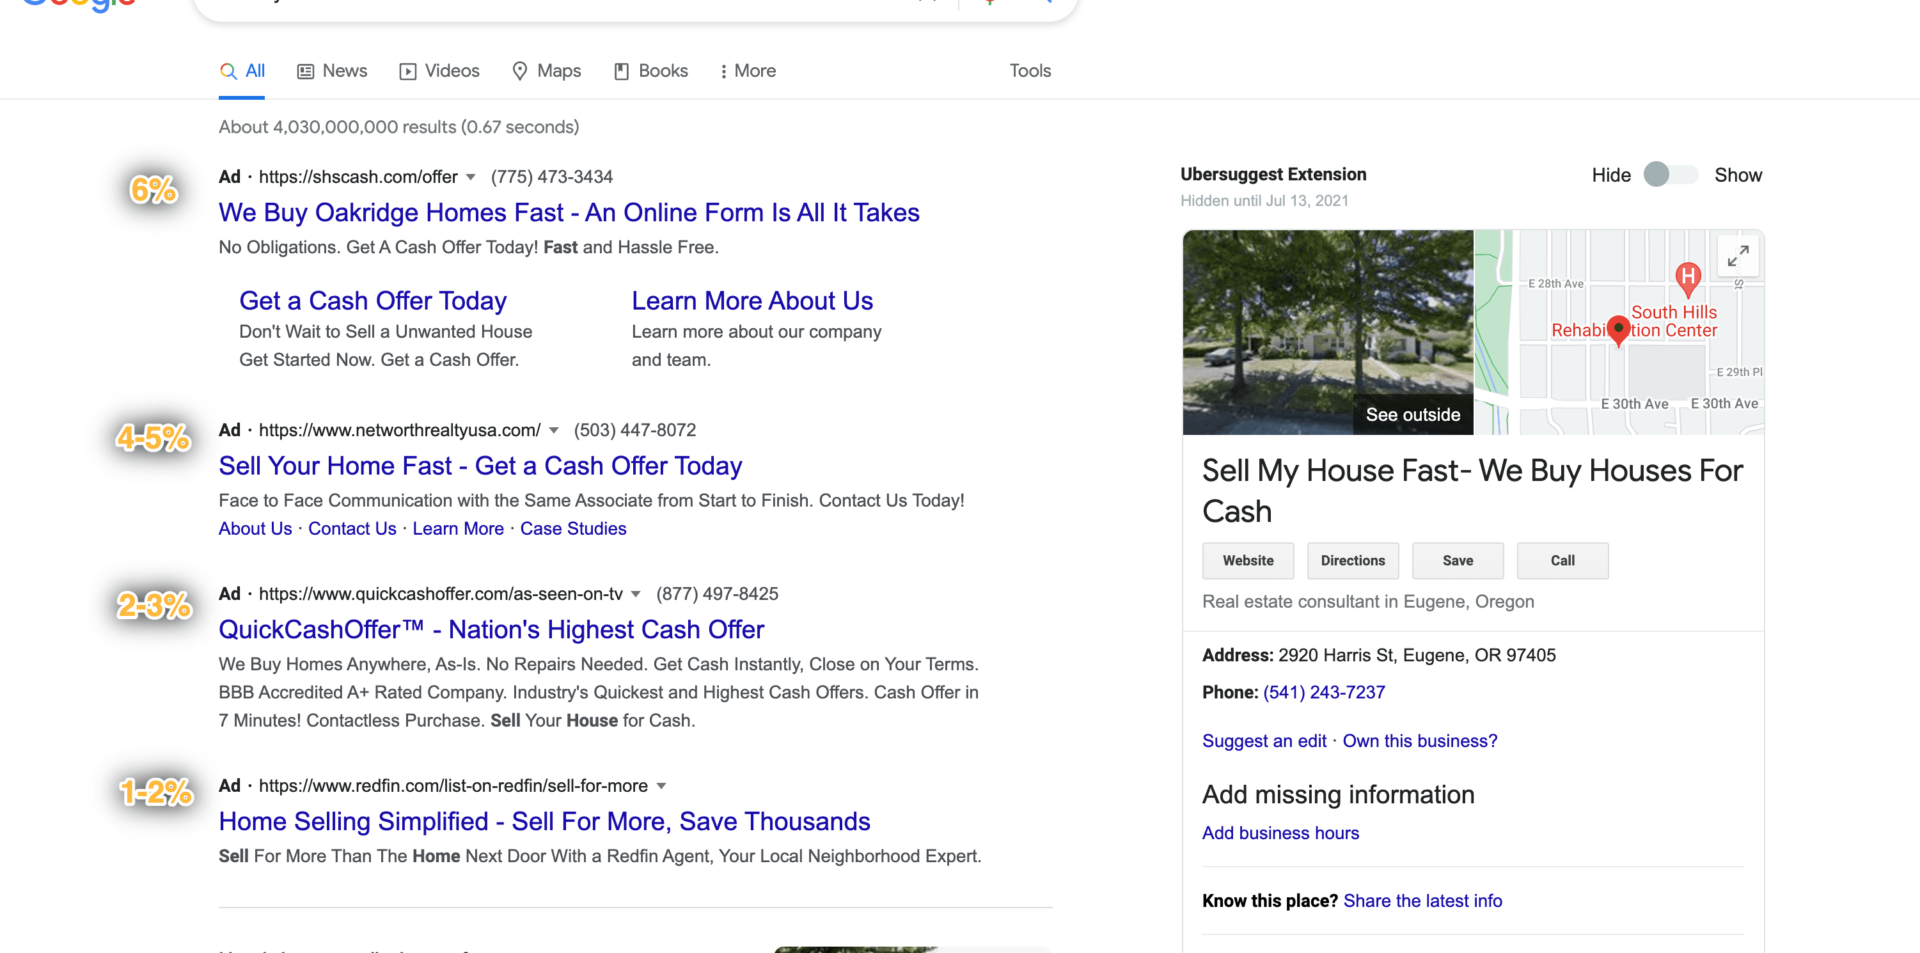Expand the map using the fullscreen arrows icon

click(x=1737, y=256)
